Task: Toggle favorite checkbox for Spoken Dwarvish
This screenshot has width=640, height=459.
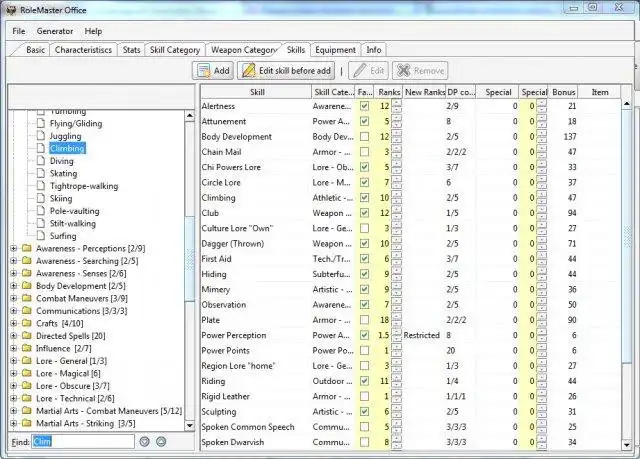Action: (364, 442)
